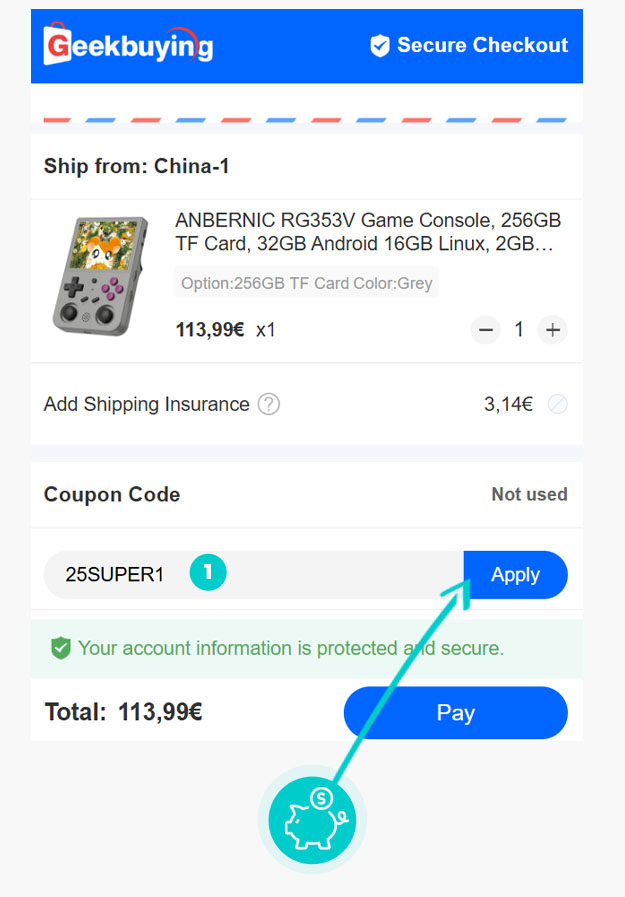
Task: Apply the coupon code
Action: pyautogui.click(x=515, y=575)
